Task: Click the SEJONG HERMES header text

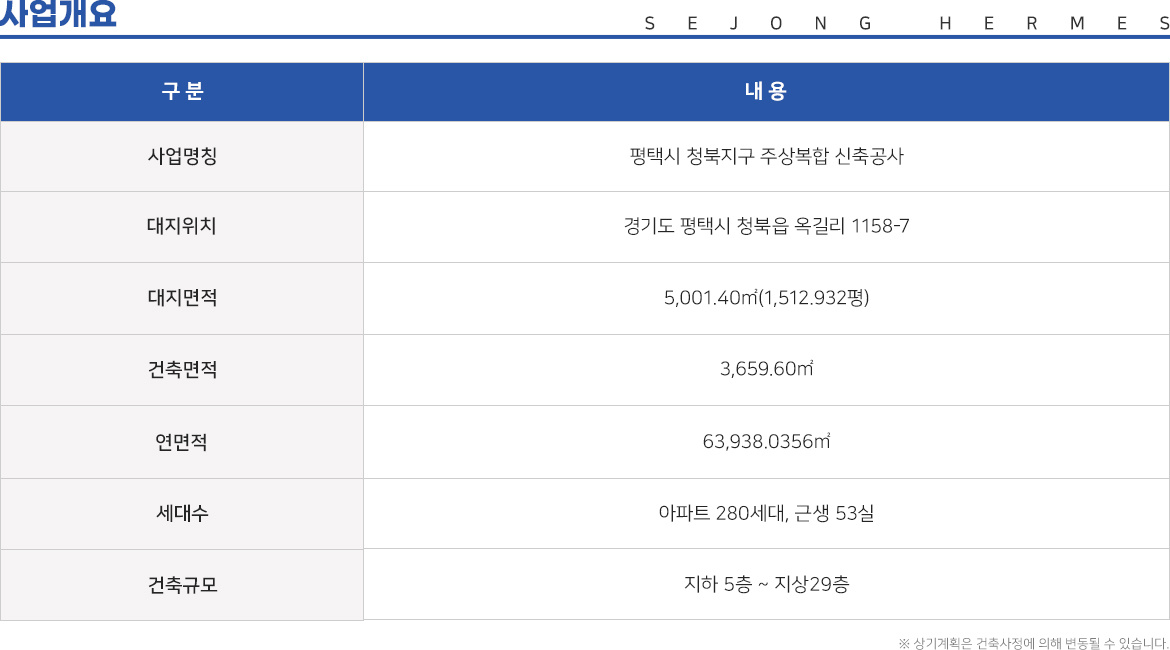Action: tap(907, 24)
